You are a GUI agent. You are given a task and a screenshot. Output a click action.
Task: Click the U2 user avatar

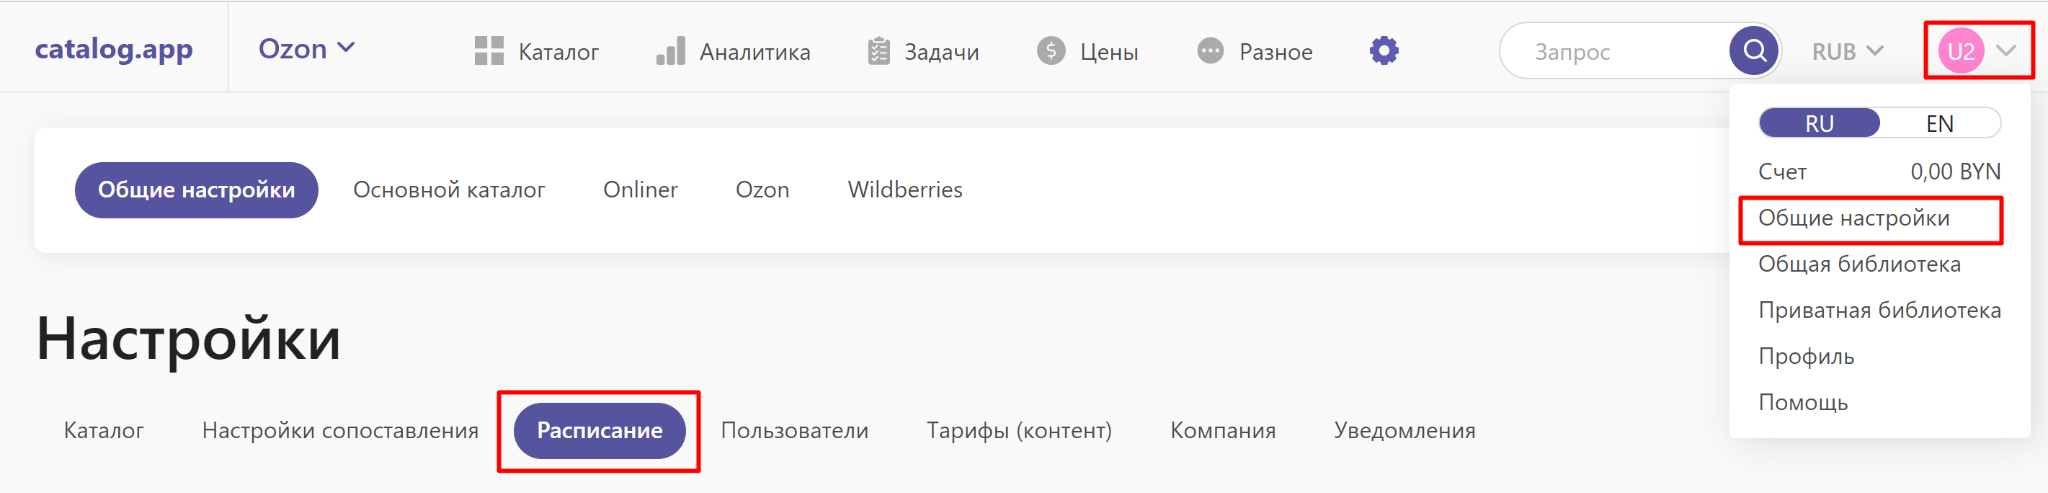pos(1960,51)
